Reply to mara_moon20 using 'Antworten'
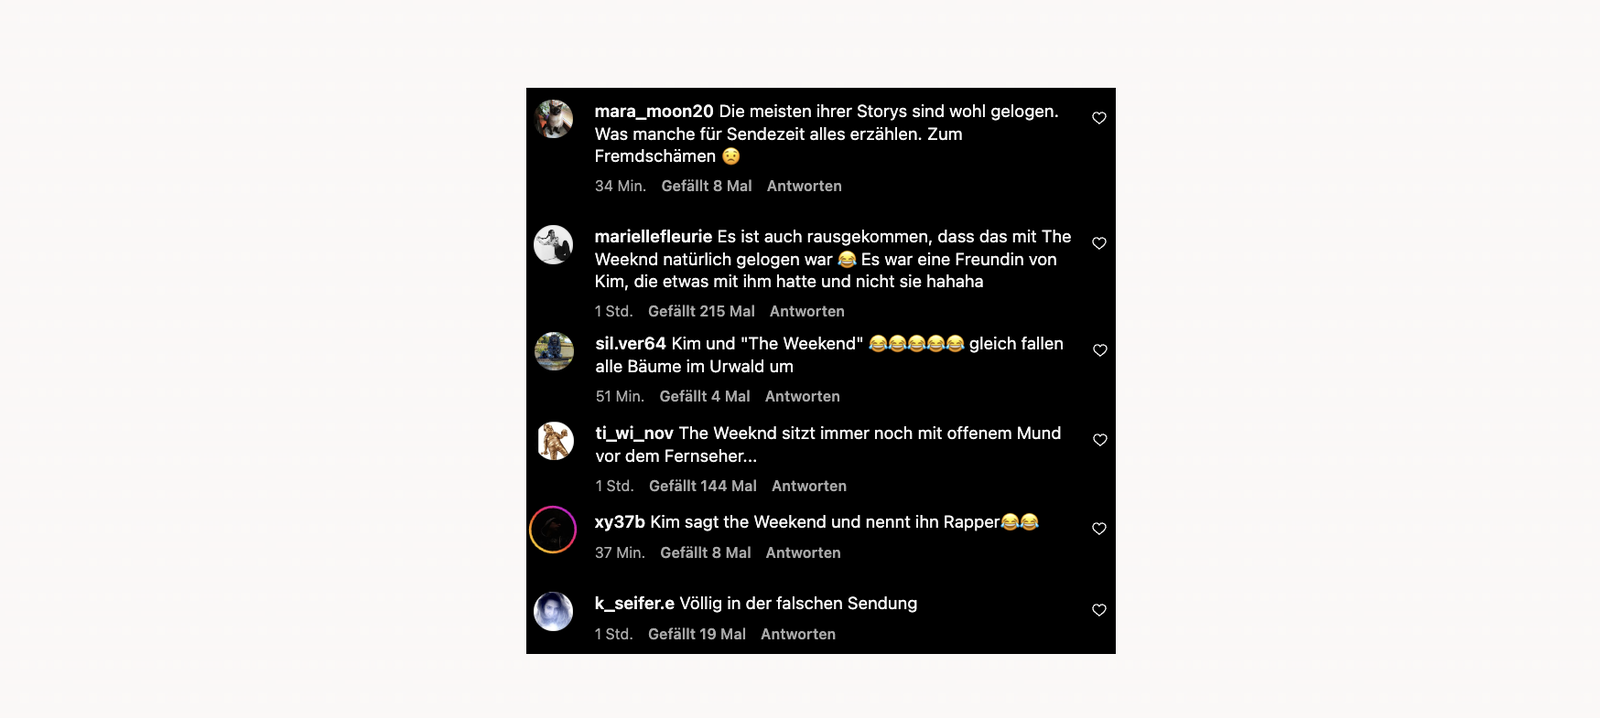The image size is (1600, 718). pos(803,186)
